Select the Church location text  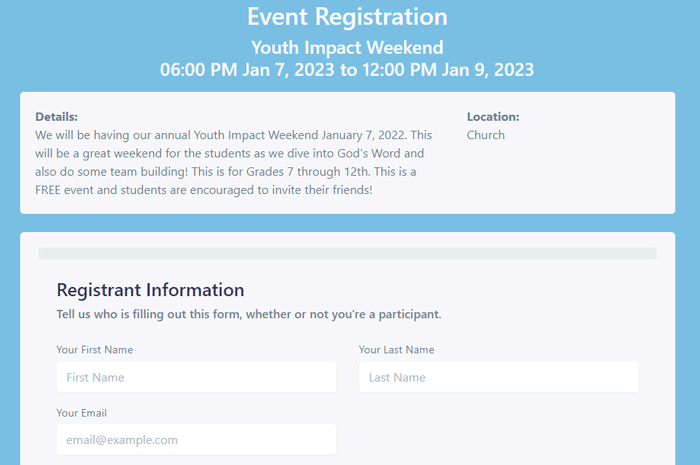pyautogui.click(x=486, y=135)
